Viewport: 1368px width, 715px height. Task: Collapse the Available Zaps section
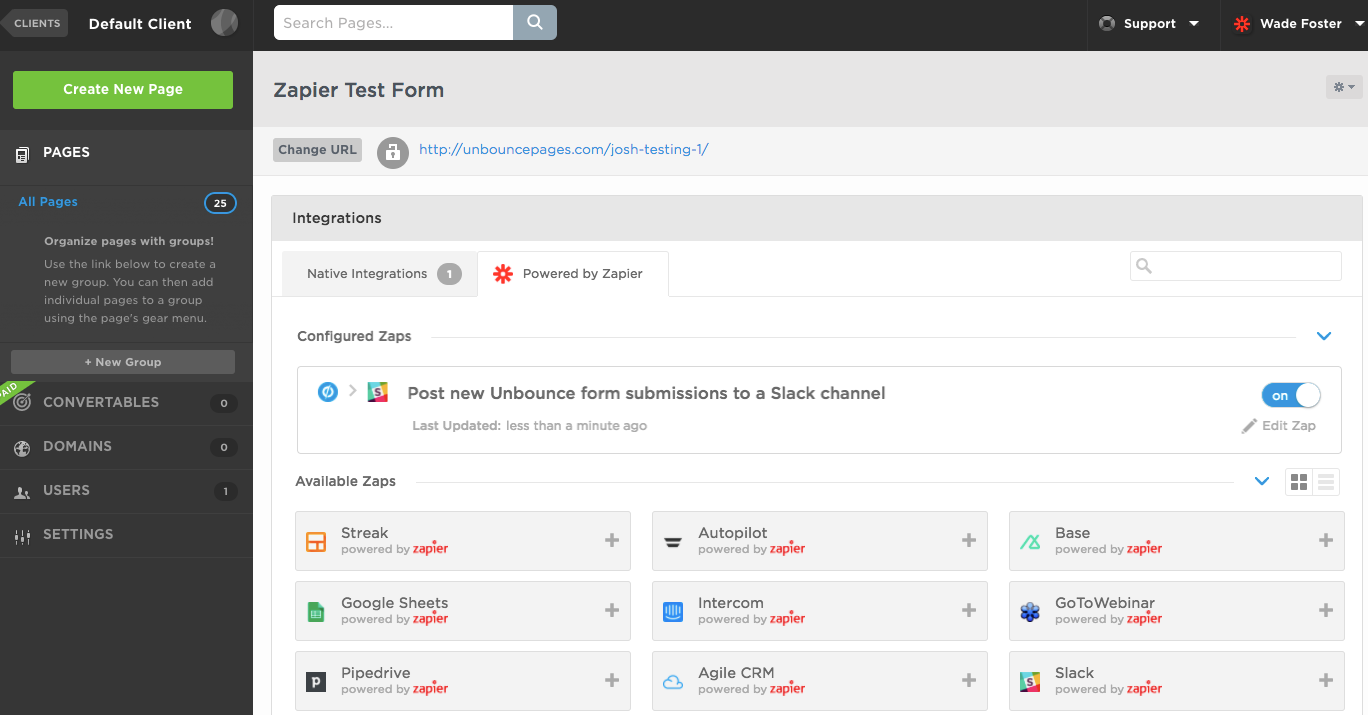[1262, 481]
